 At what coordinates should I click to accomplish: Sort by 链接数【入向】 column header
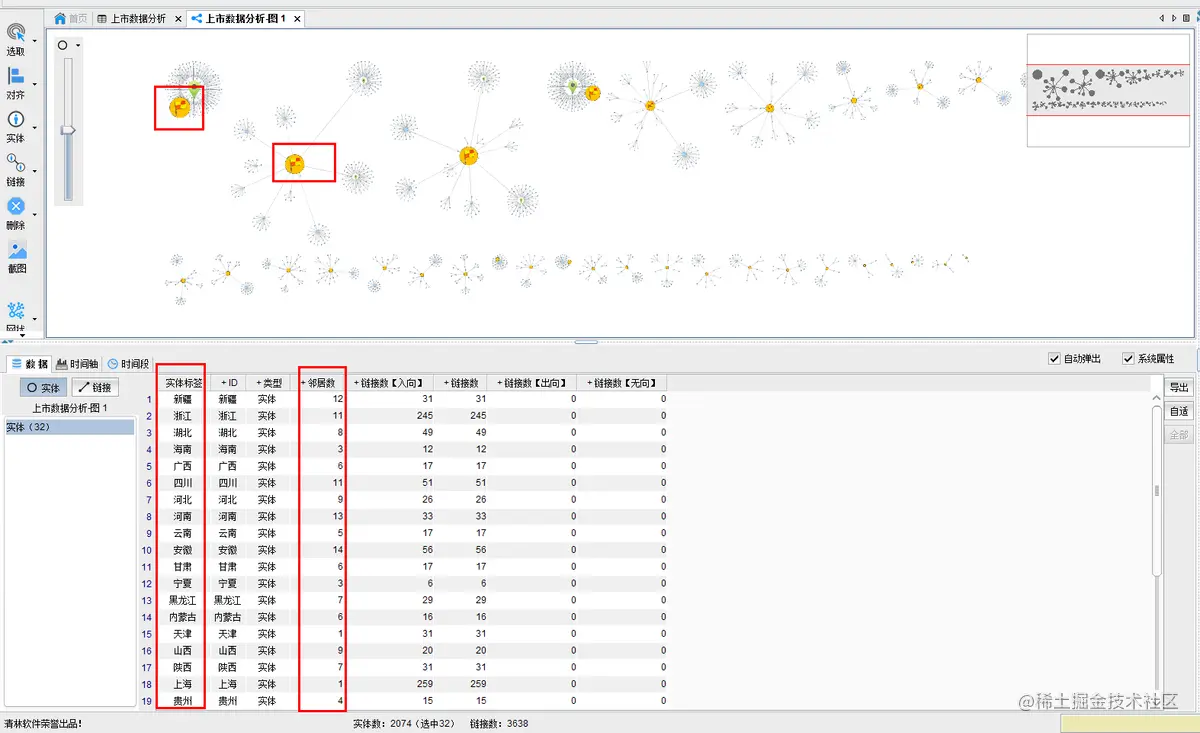point(391,383)
